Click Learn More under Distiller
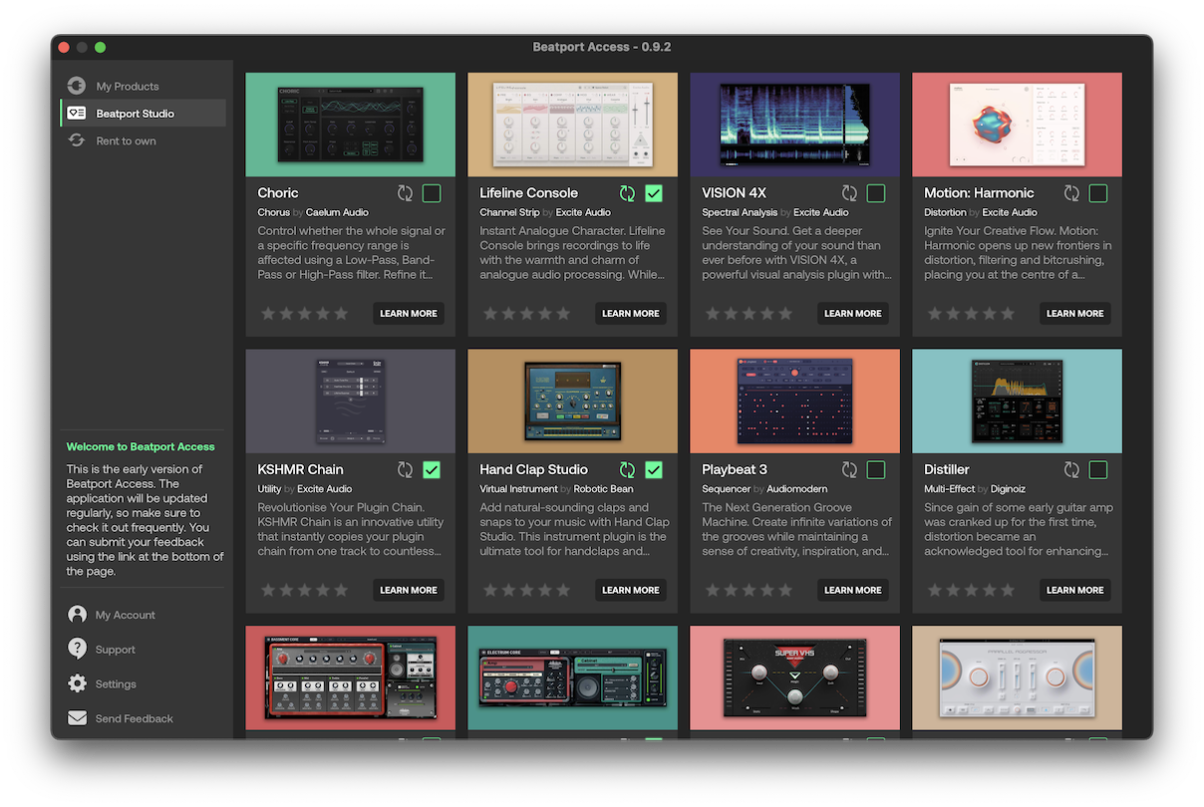 pyautogui.click(x=1075, y=590)
